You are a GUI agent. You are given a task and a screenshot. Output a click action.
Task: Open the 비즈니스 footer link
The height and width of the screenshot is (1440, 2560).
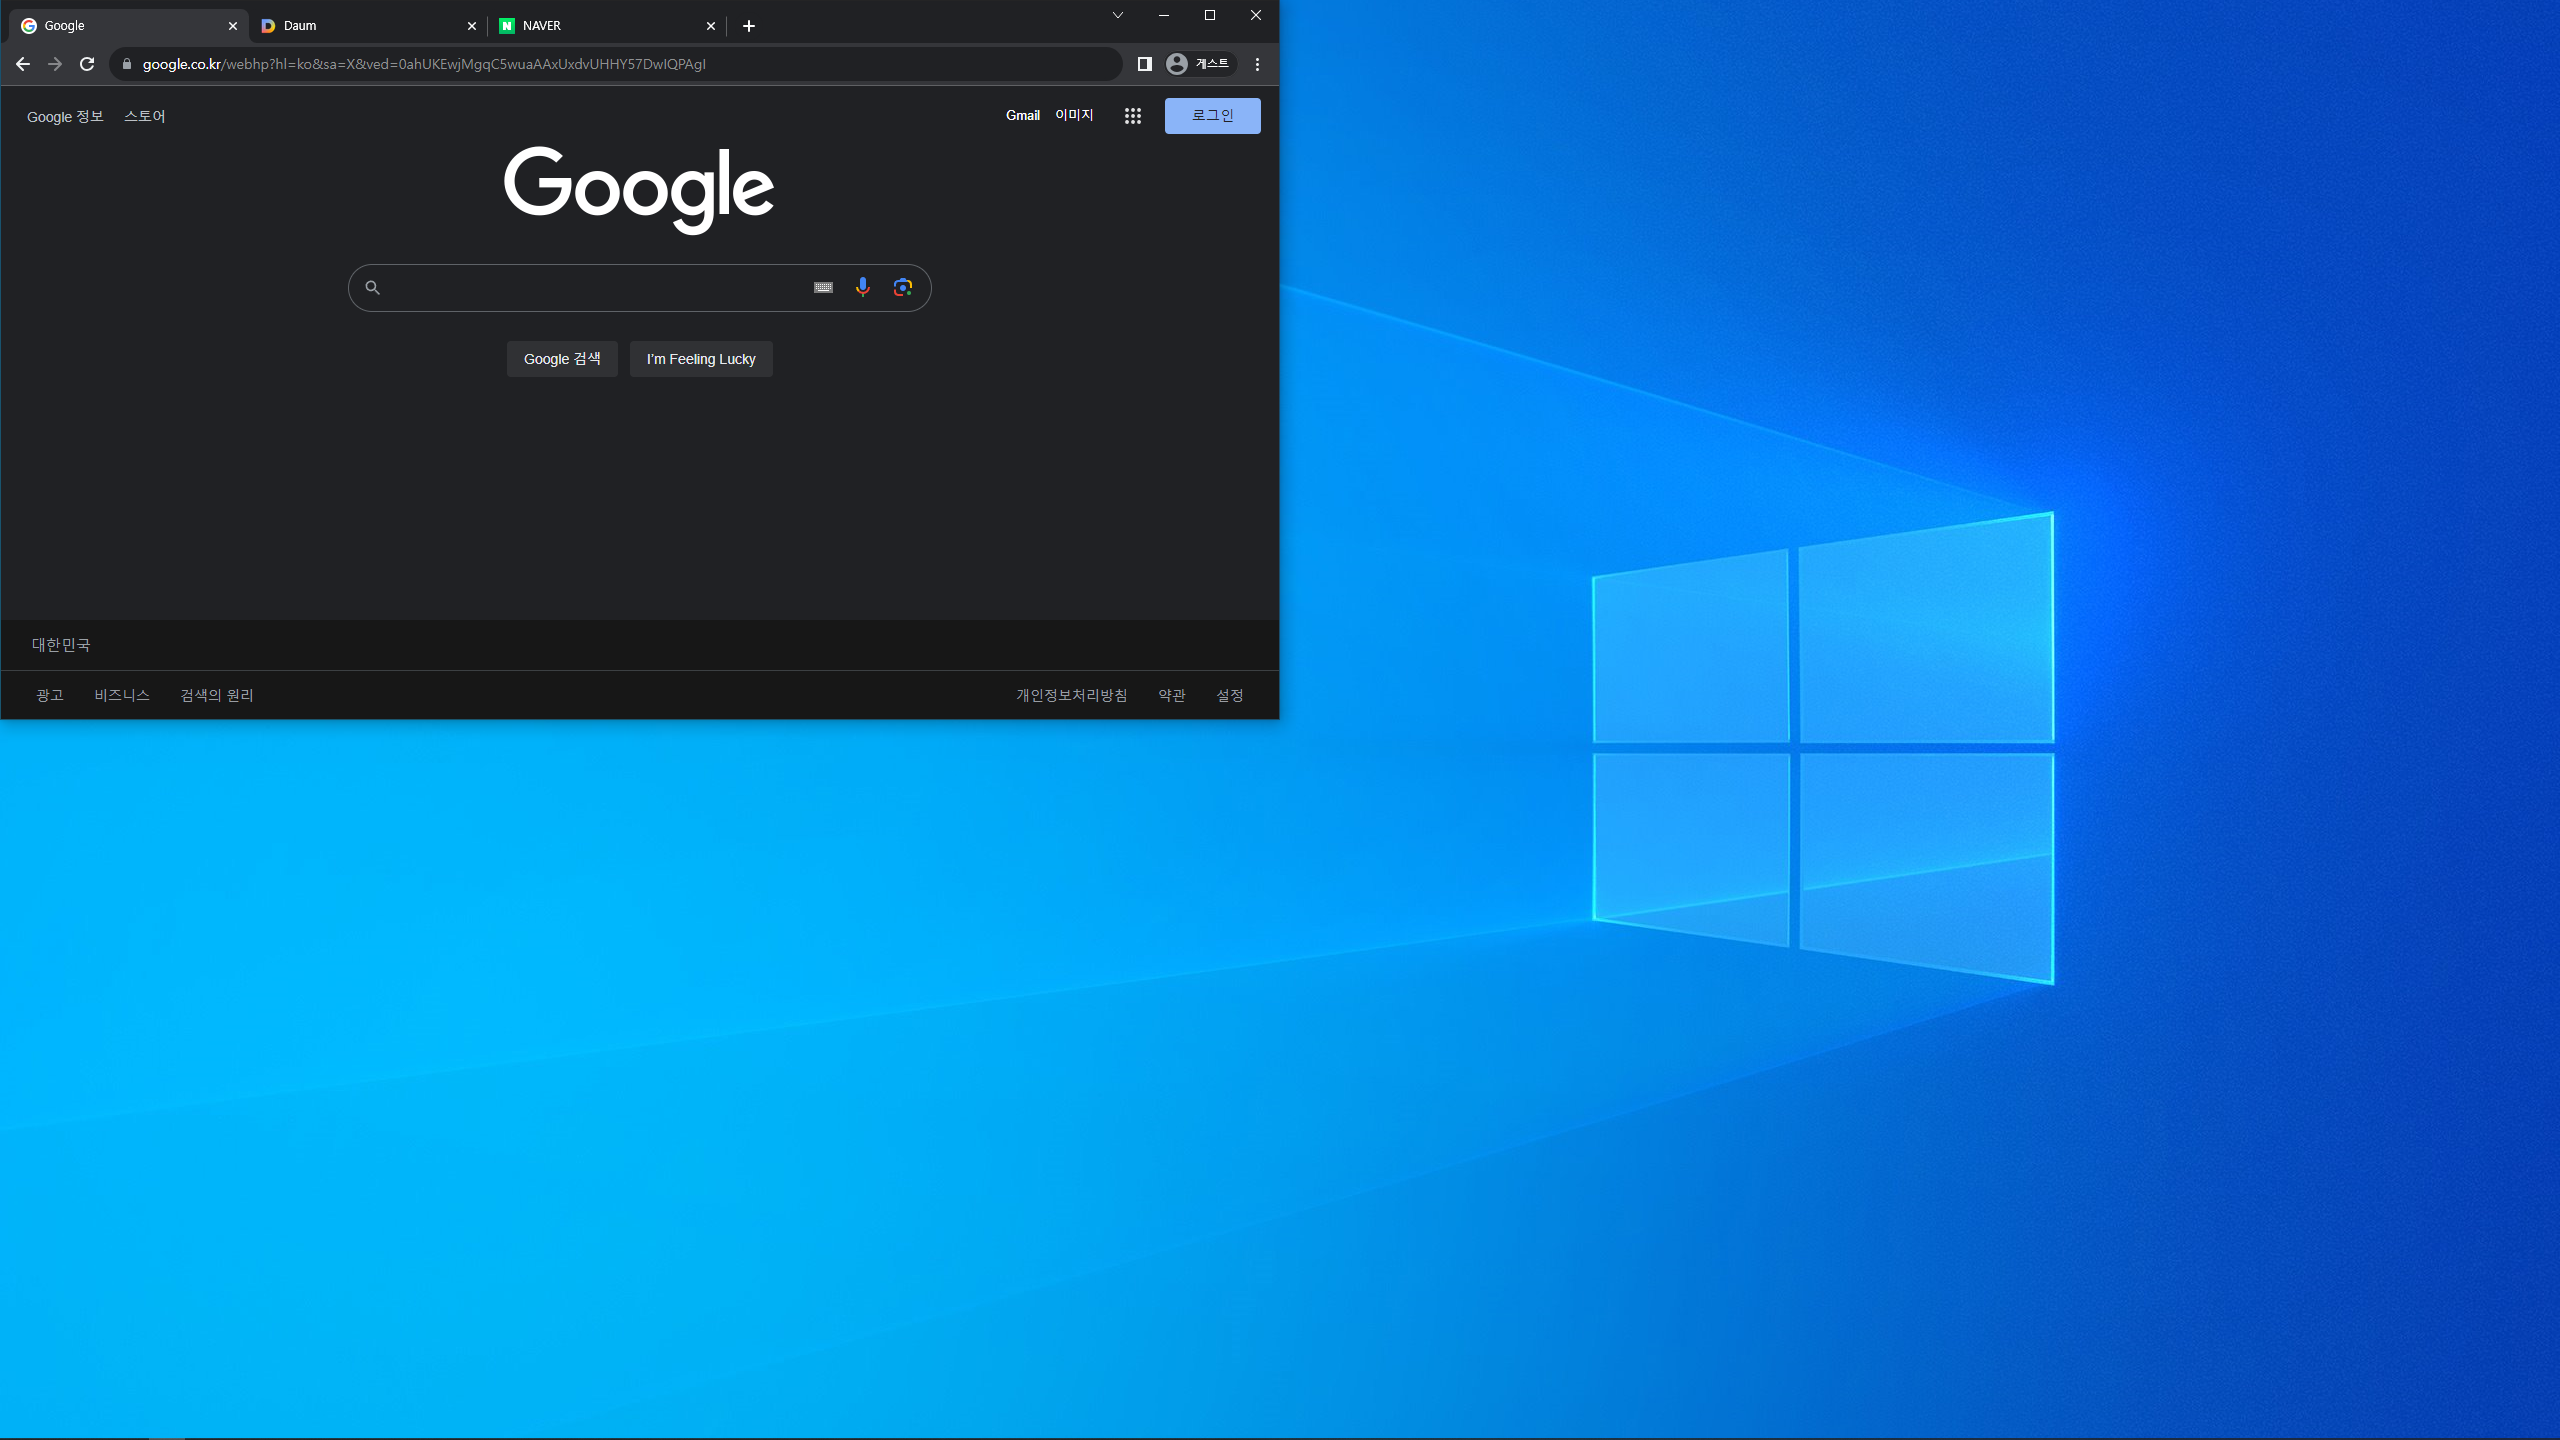click(x=122, y=695)
